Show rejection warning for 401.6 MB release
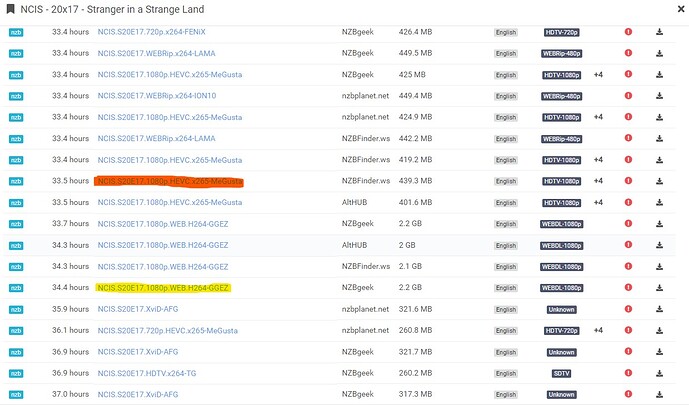Image resolution: width=689 pixels, height=405 pixels. click(628, 202)
